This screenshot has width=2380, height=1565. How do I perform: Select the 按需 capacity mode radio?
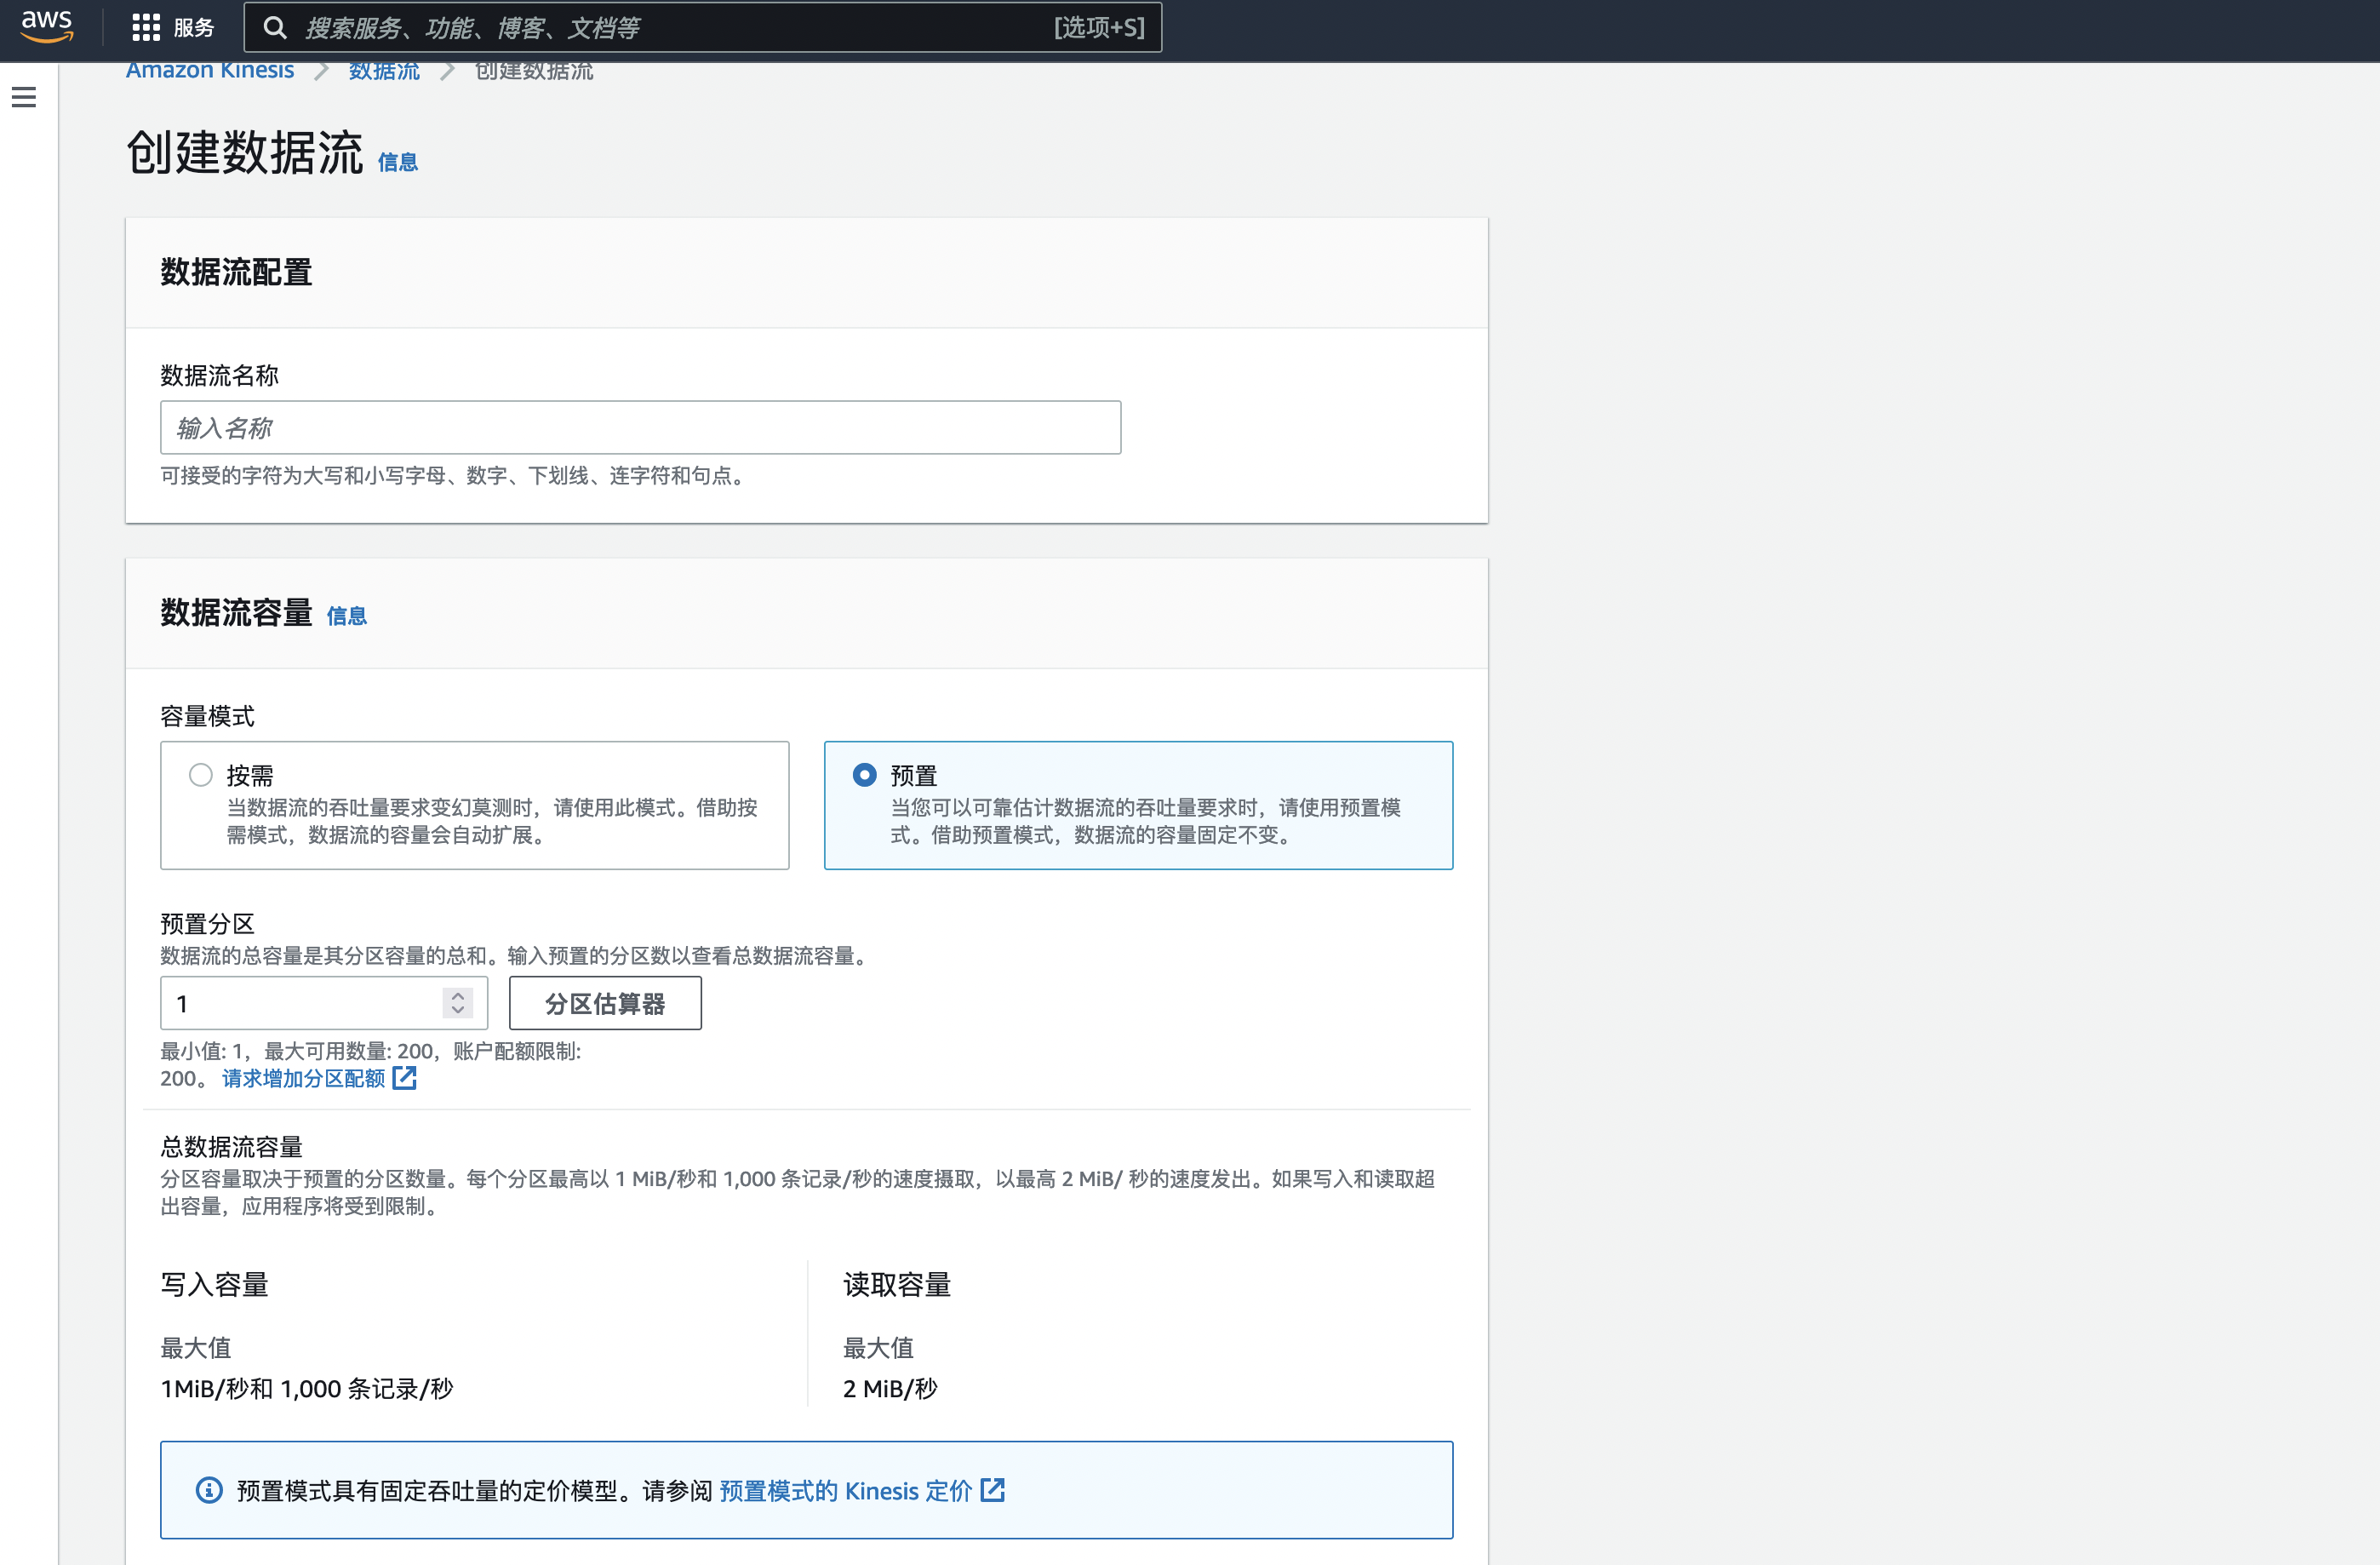tap(201, 775)
